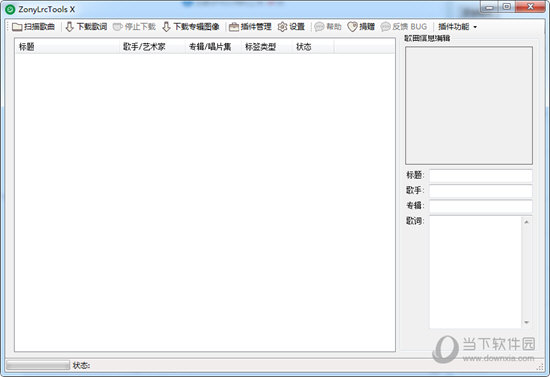Click the 帮助 toolbar item
This screenshot has width=550, height=377.
tap(328, 27)
